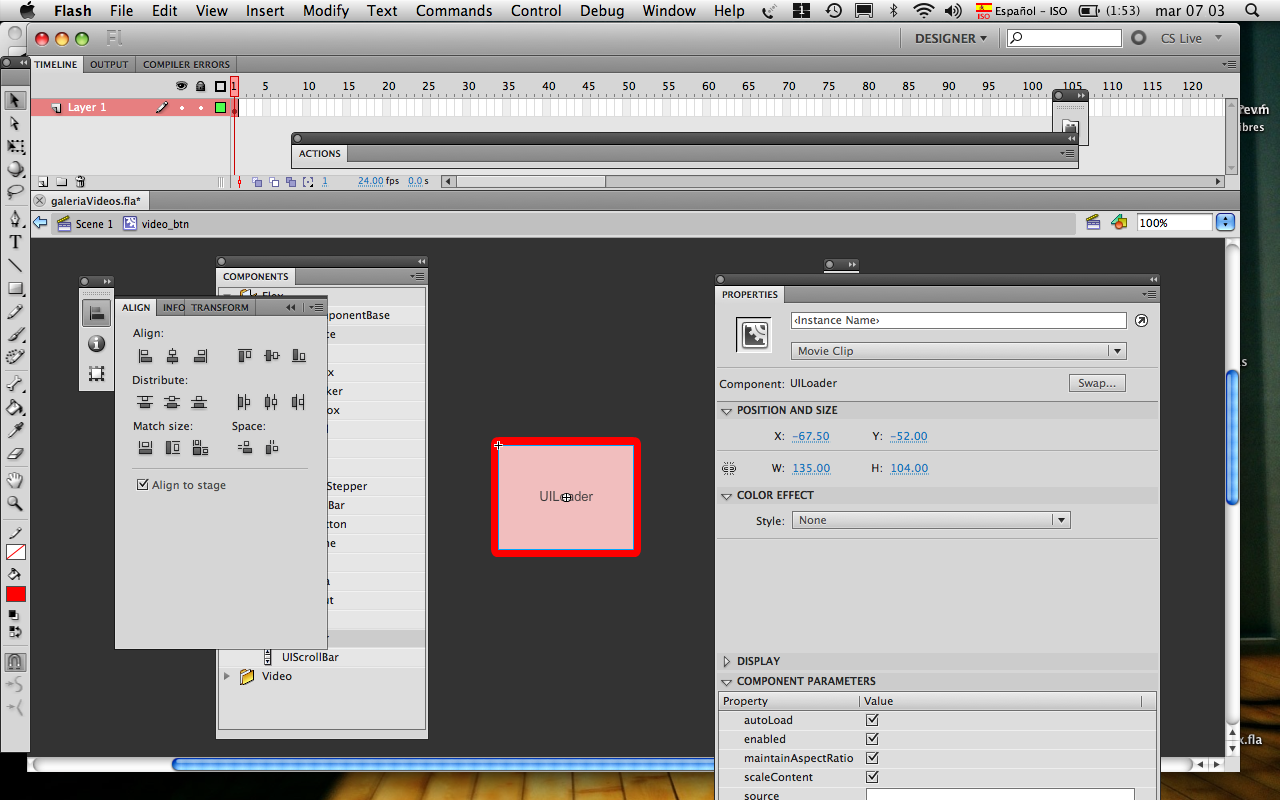Screen dimensions: 1280x800
Task: Toggle Layer 1 visibility dot
Action: [x=182, y=107]
